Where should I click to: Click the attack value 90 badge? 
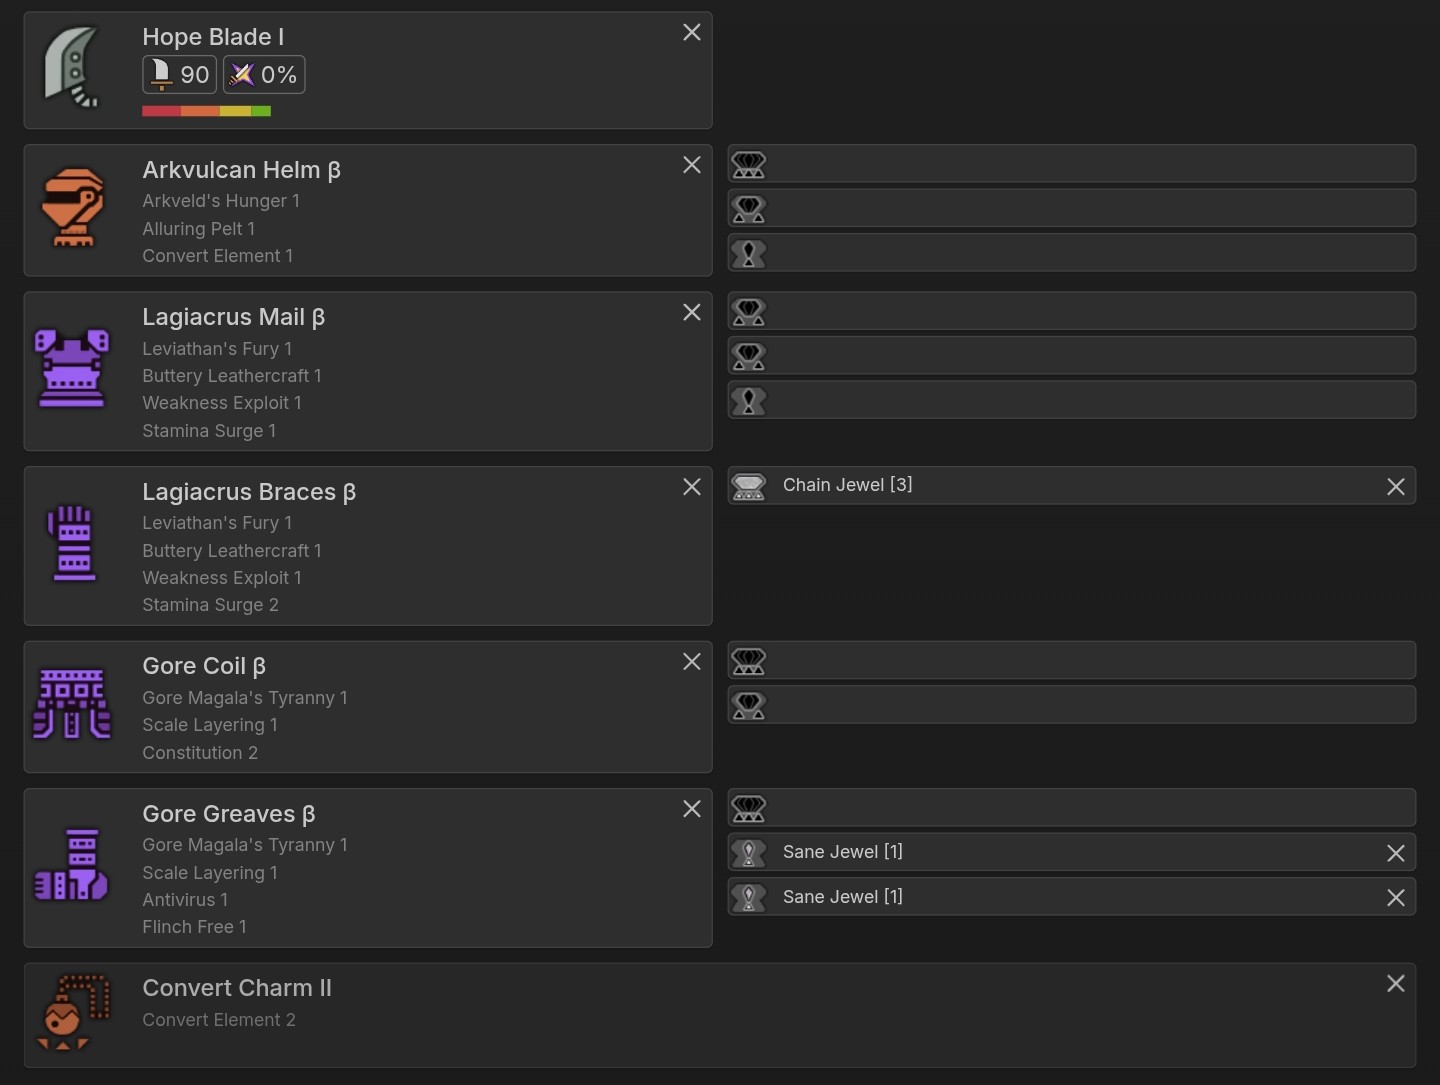180,75
